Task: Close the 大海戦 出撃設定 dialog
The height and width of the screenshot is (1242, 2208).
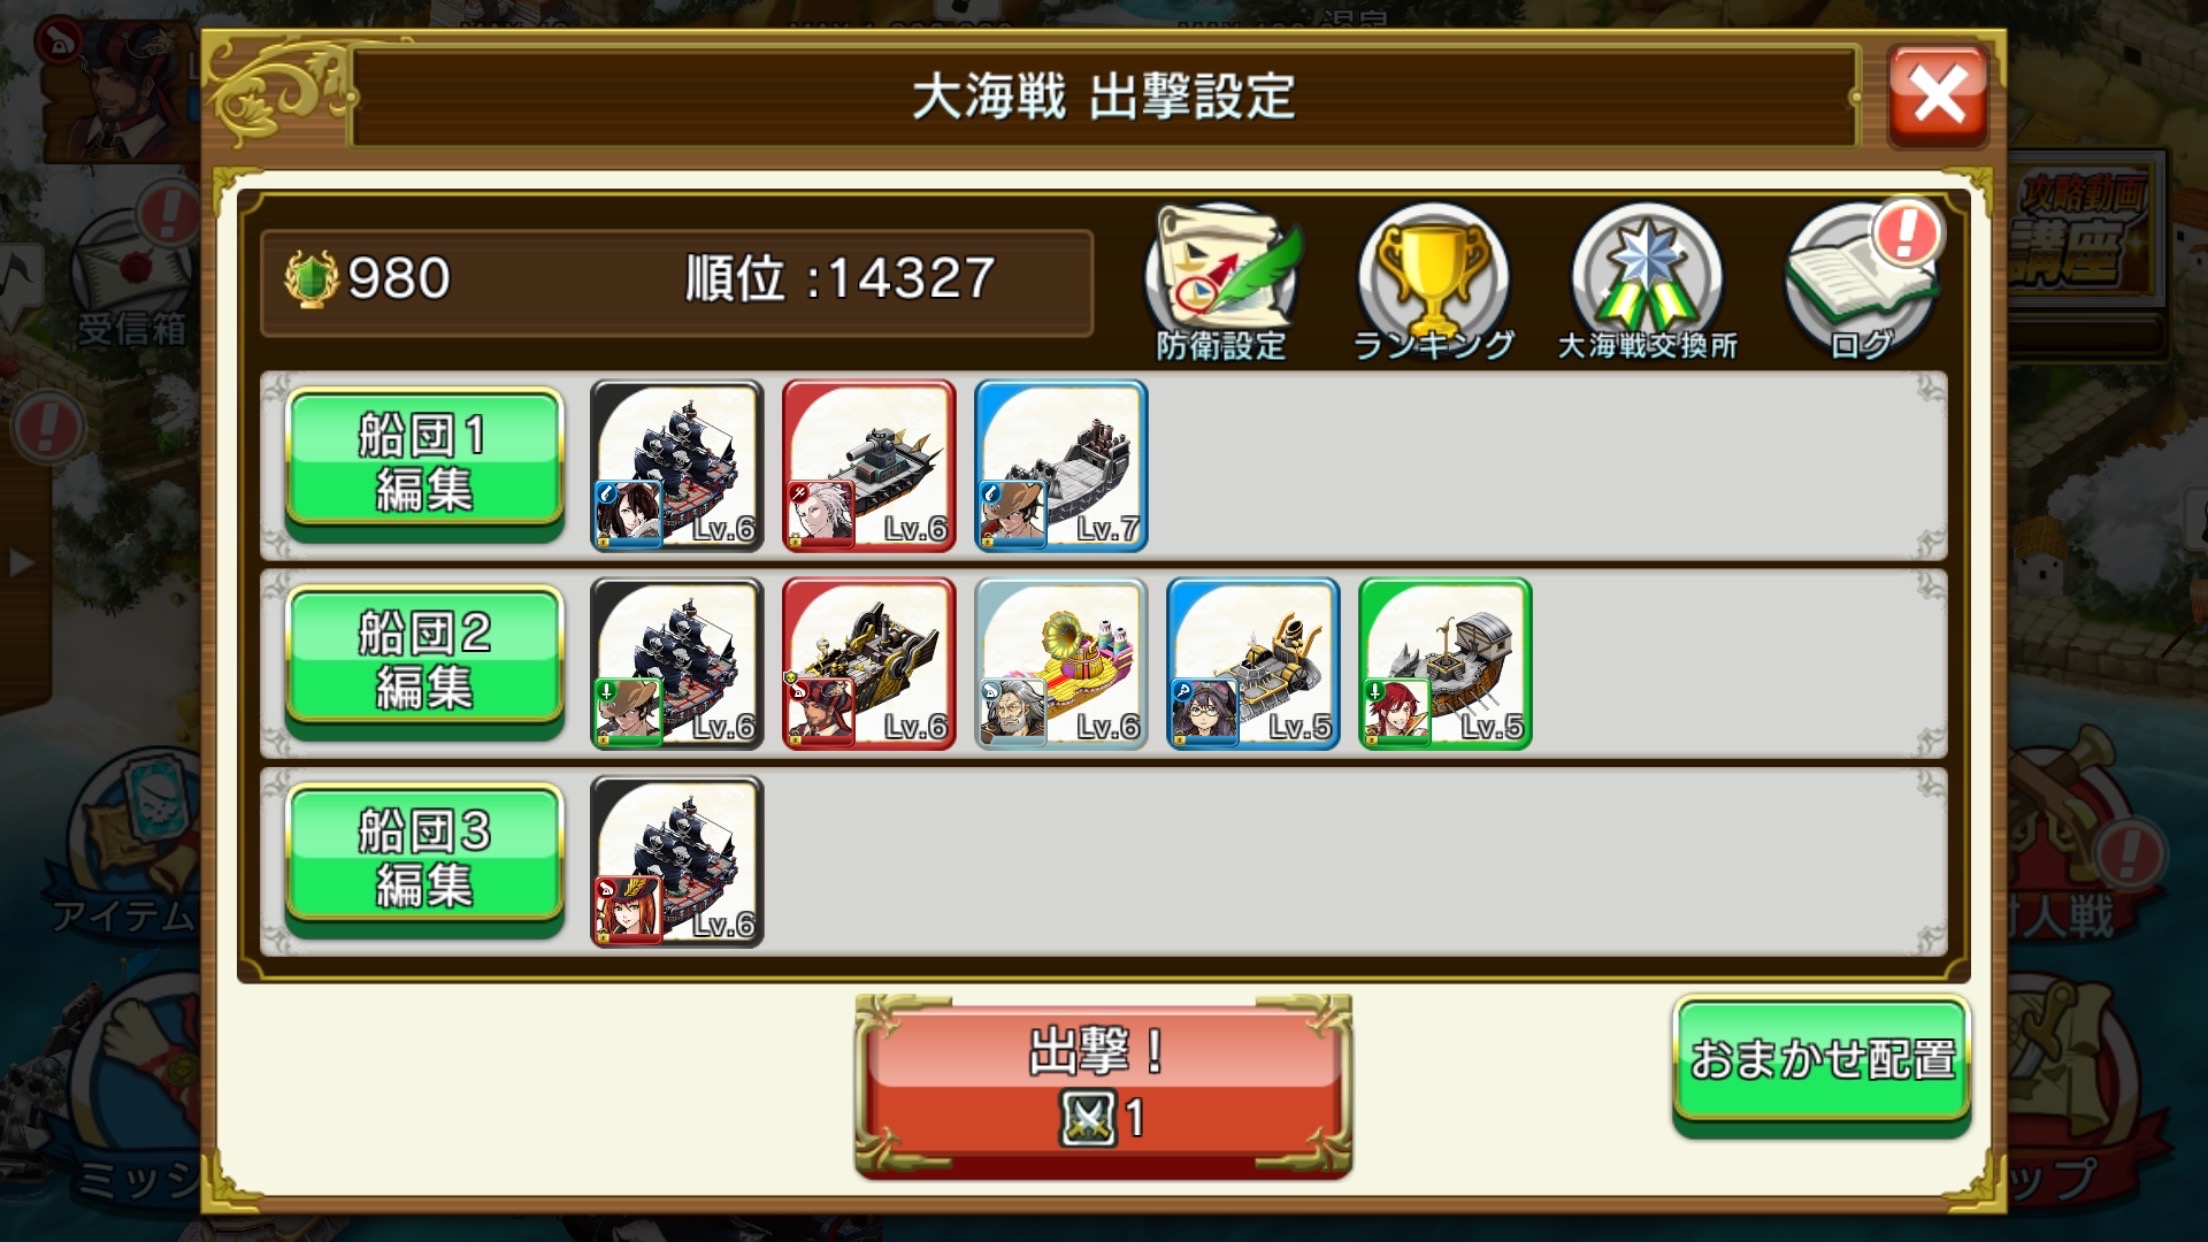Action: [1938, 97]
